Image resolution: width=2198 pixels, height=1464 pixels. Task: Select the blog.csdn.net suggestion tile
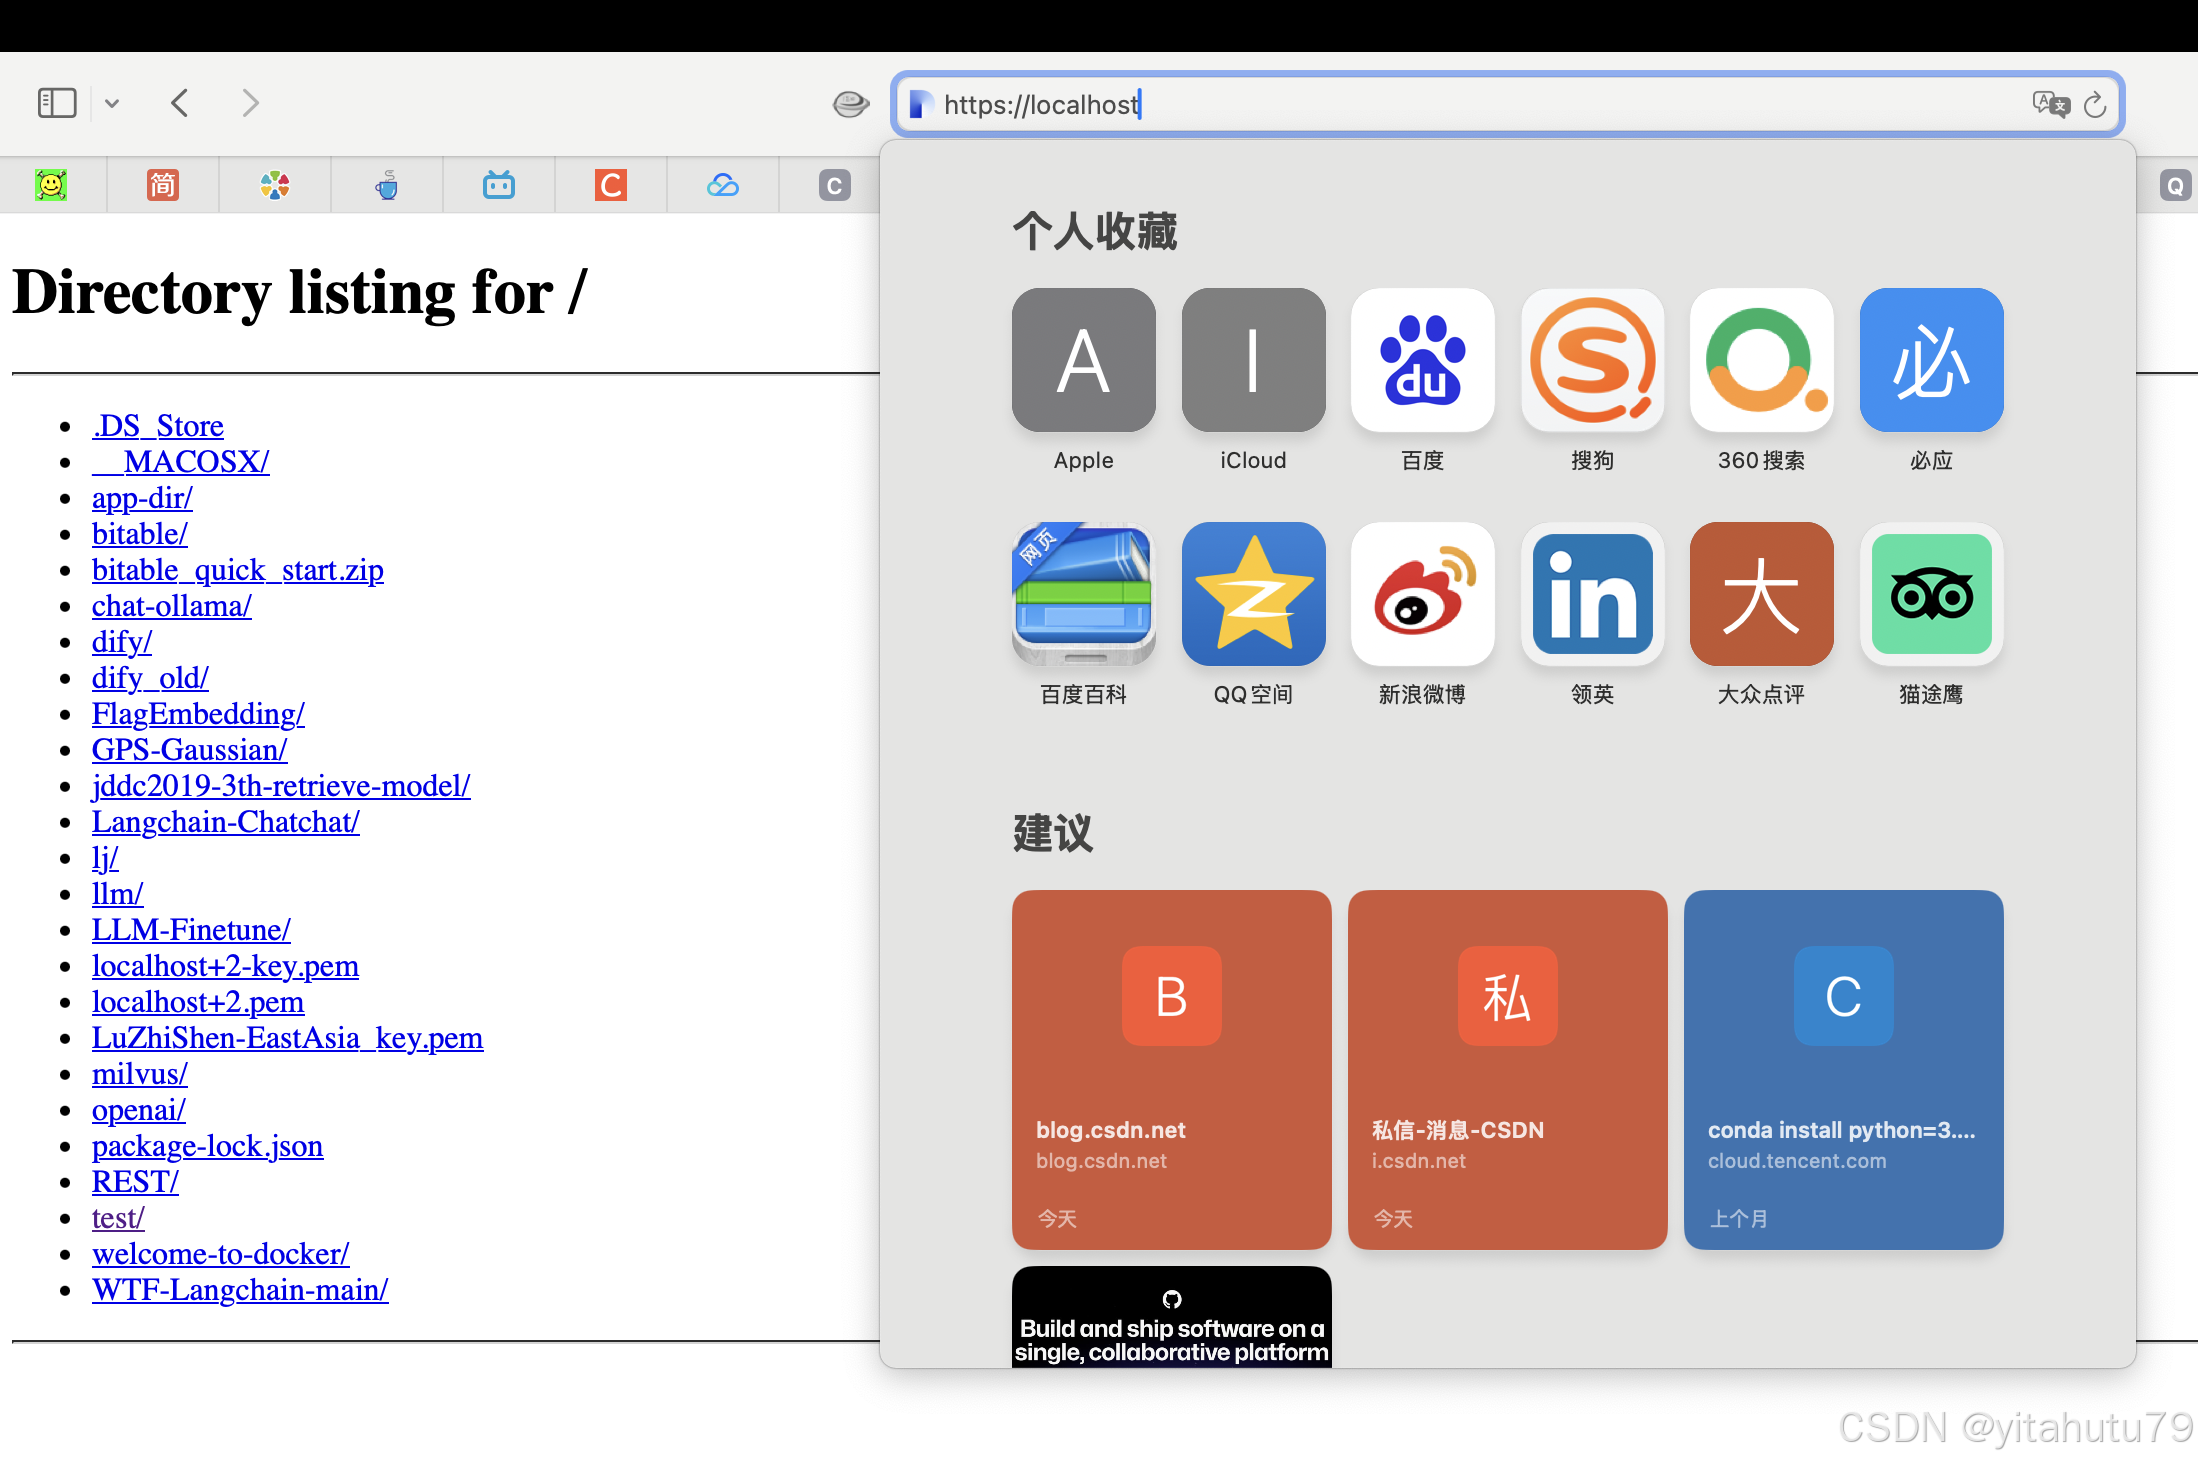[1171, 1070]
